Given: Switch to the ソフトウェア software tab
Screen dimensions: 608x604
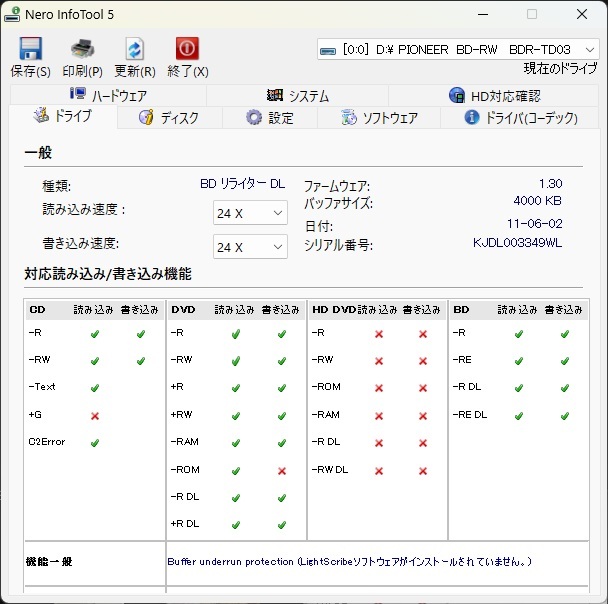Looking at the screenshot, I should (379, 118).
